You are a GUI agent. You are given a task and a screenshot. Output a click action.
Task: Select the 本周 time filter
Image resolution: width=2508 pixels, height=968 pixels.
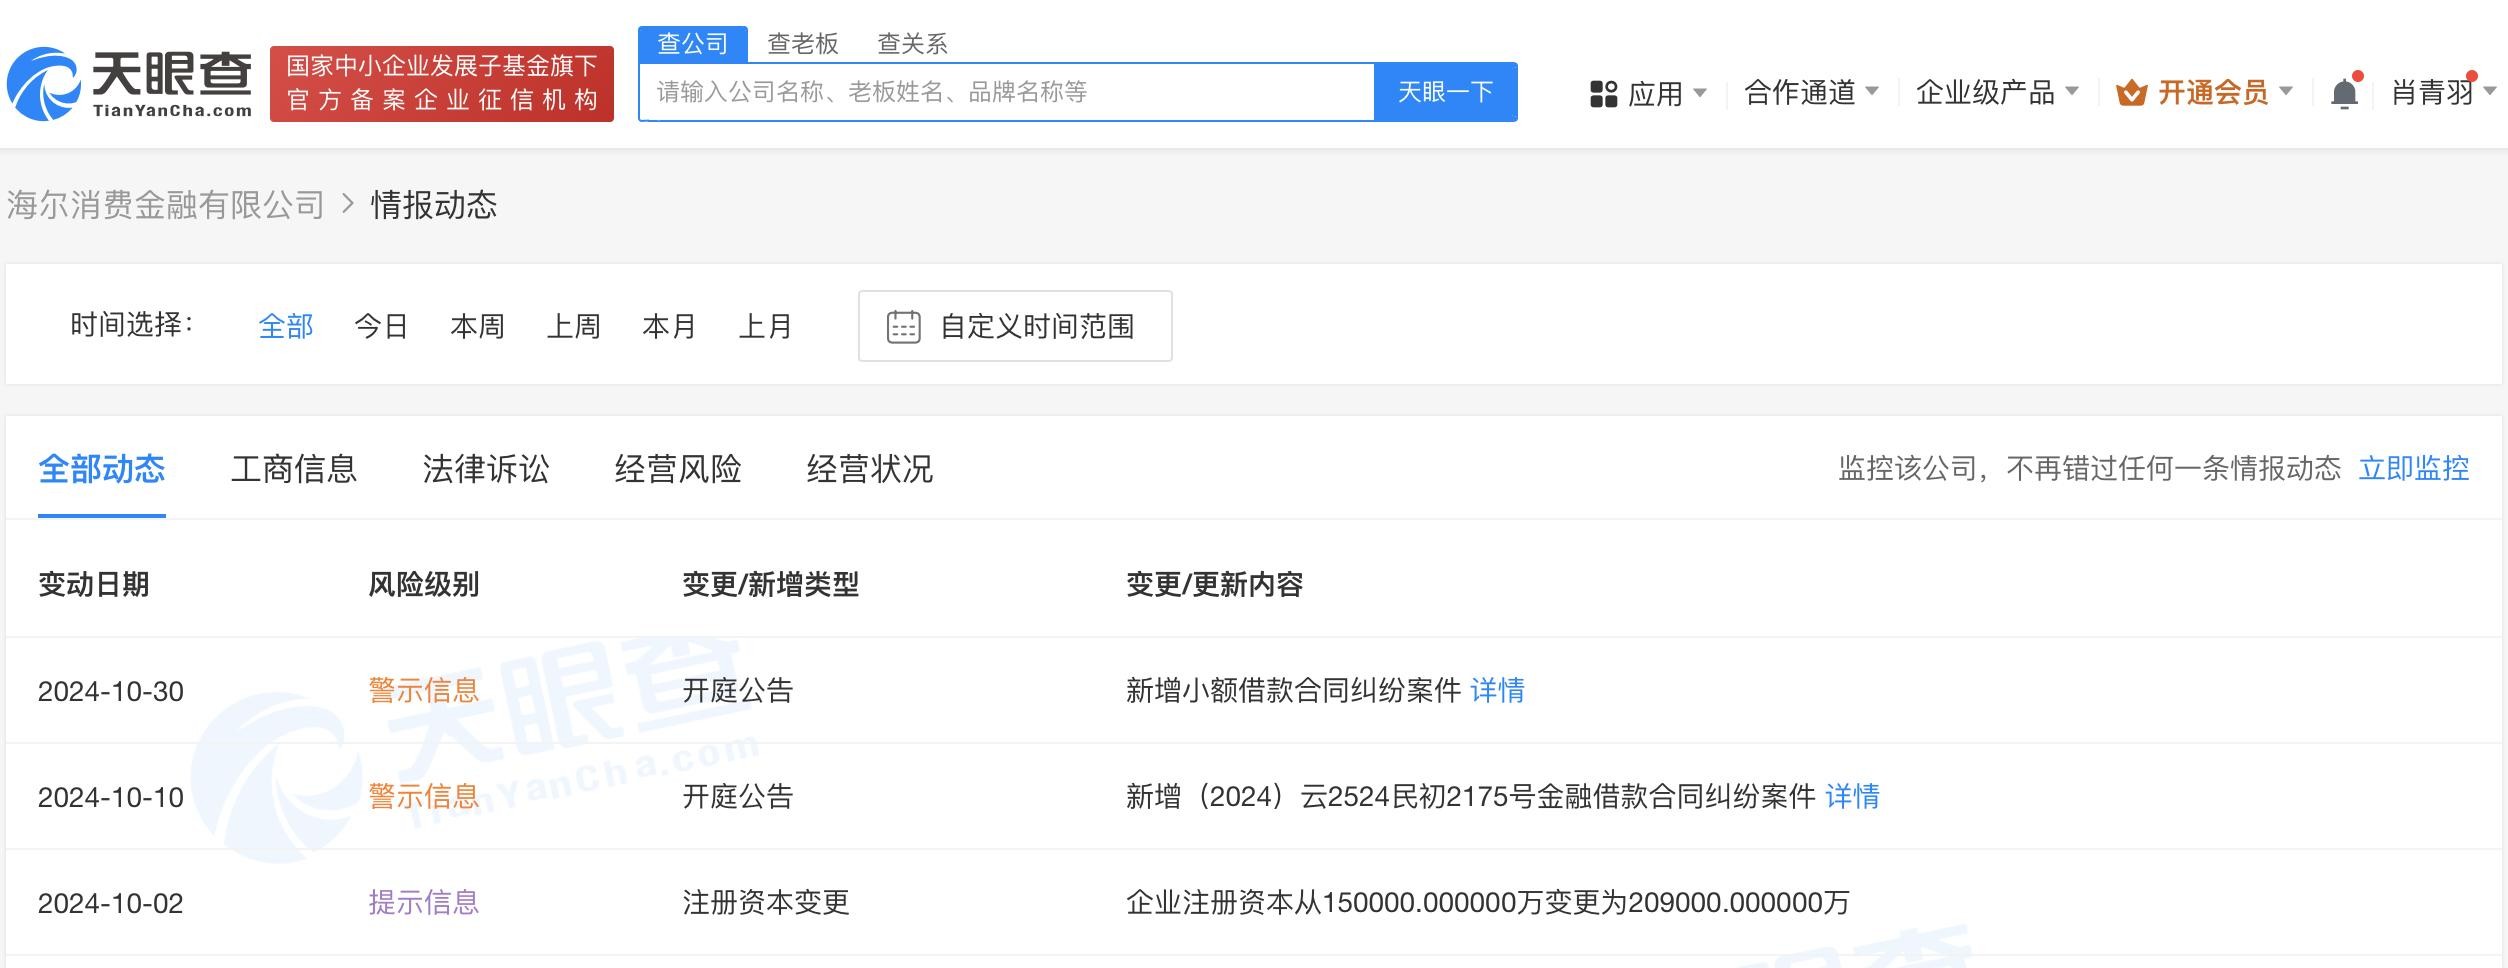(x=477, y=327)
